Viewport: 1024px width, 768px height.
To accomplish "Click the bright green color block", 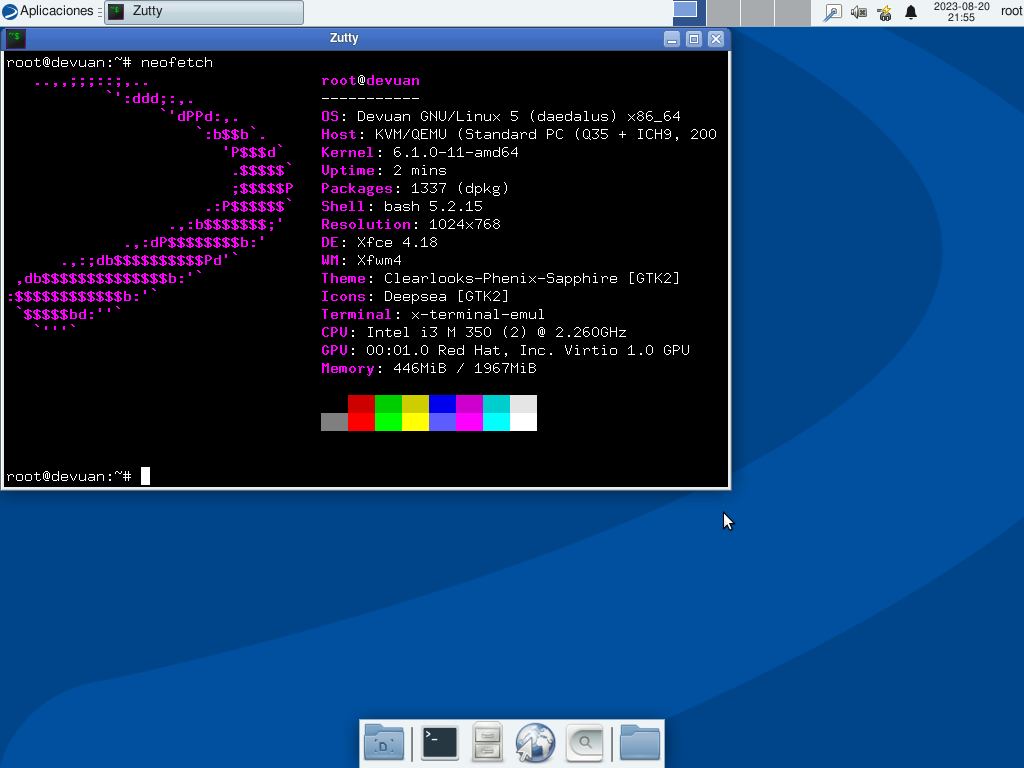I will click(388, 422).
